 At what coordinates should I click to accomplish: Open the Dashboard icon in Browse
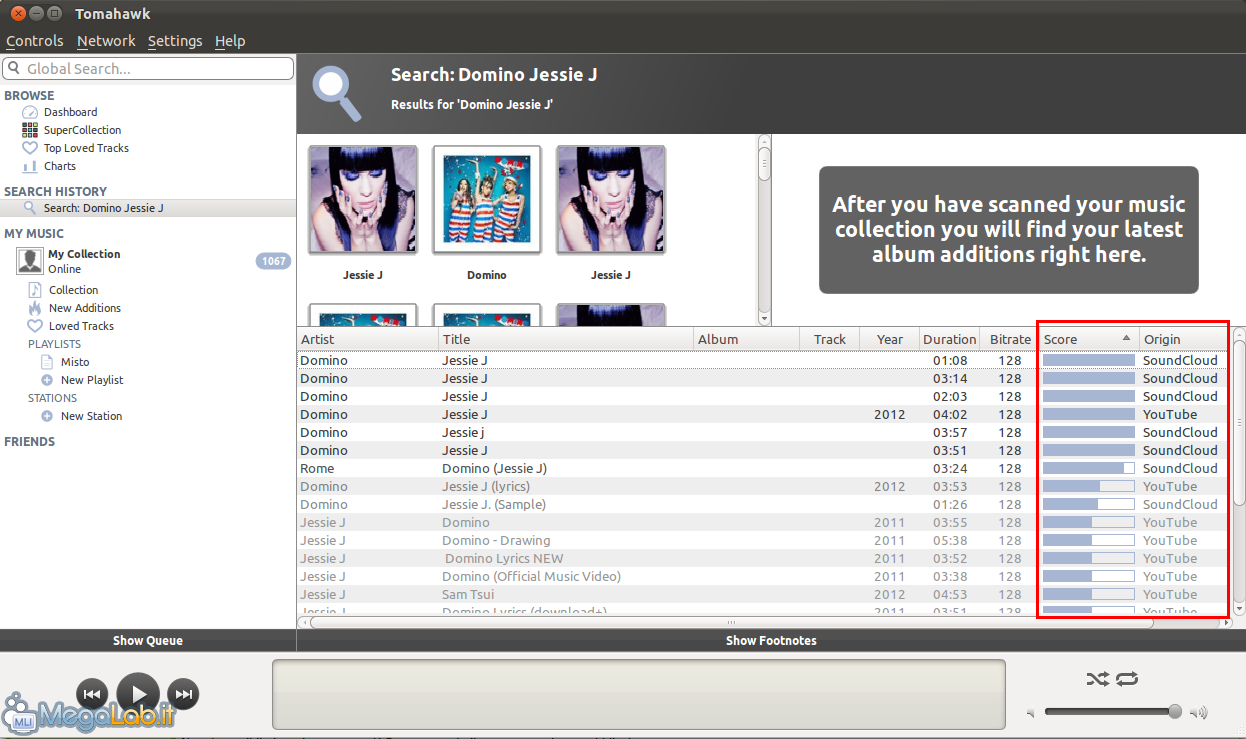click(30, 112)
